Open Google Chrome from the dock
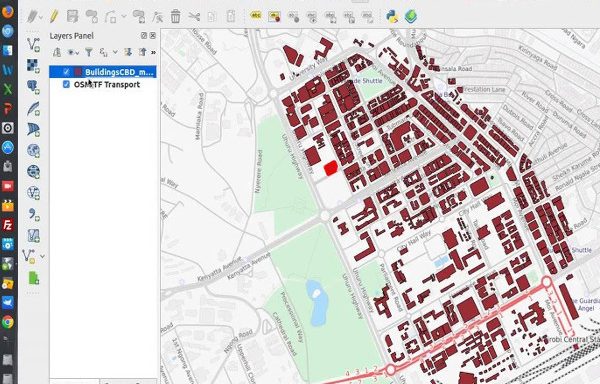 [x=8, y=322]
